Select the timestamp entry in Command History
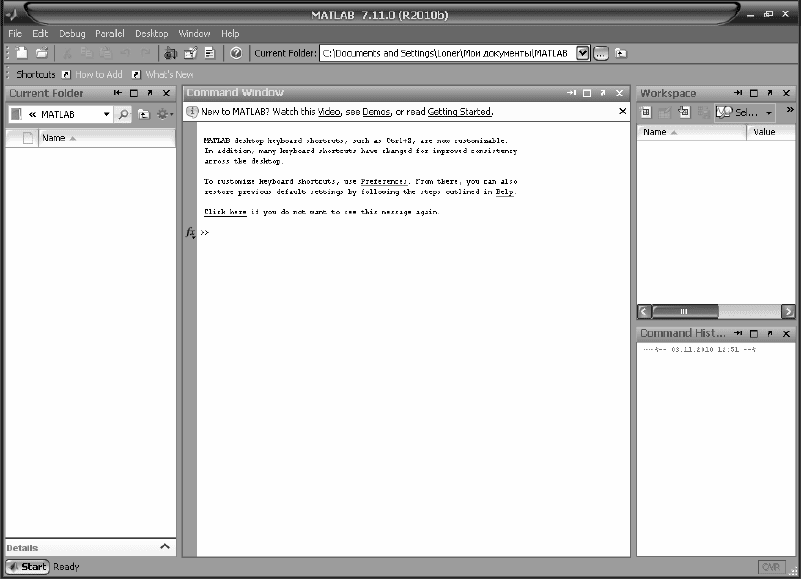 click(699, 350)
